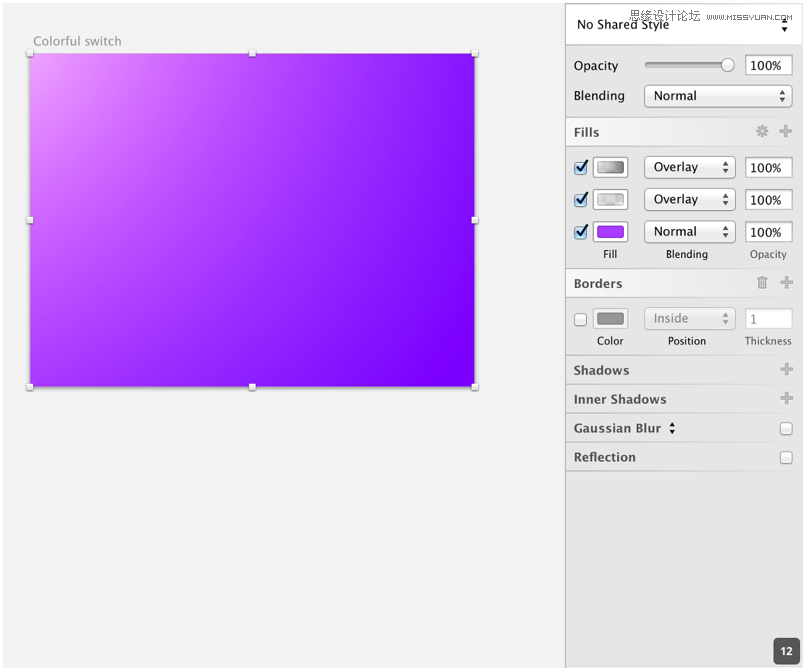
Task: Select the Colorful switch artboard title
Action: 77,41
